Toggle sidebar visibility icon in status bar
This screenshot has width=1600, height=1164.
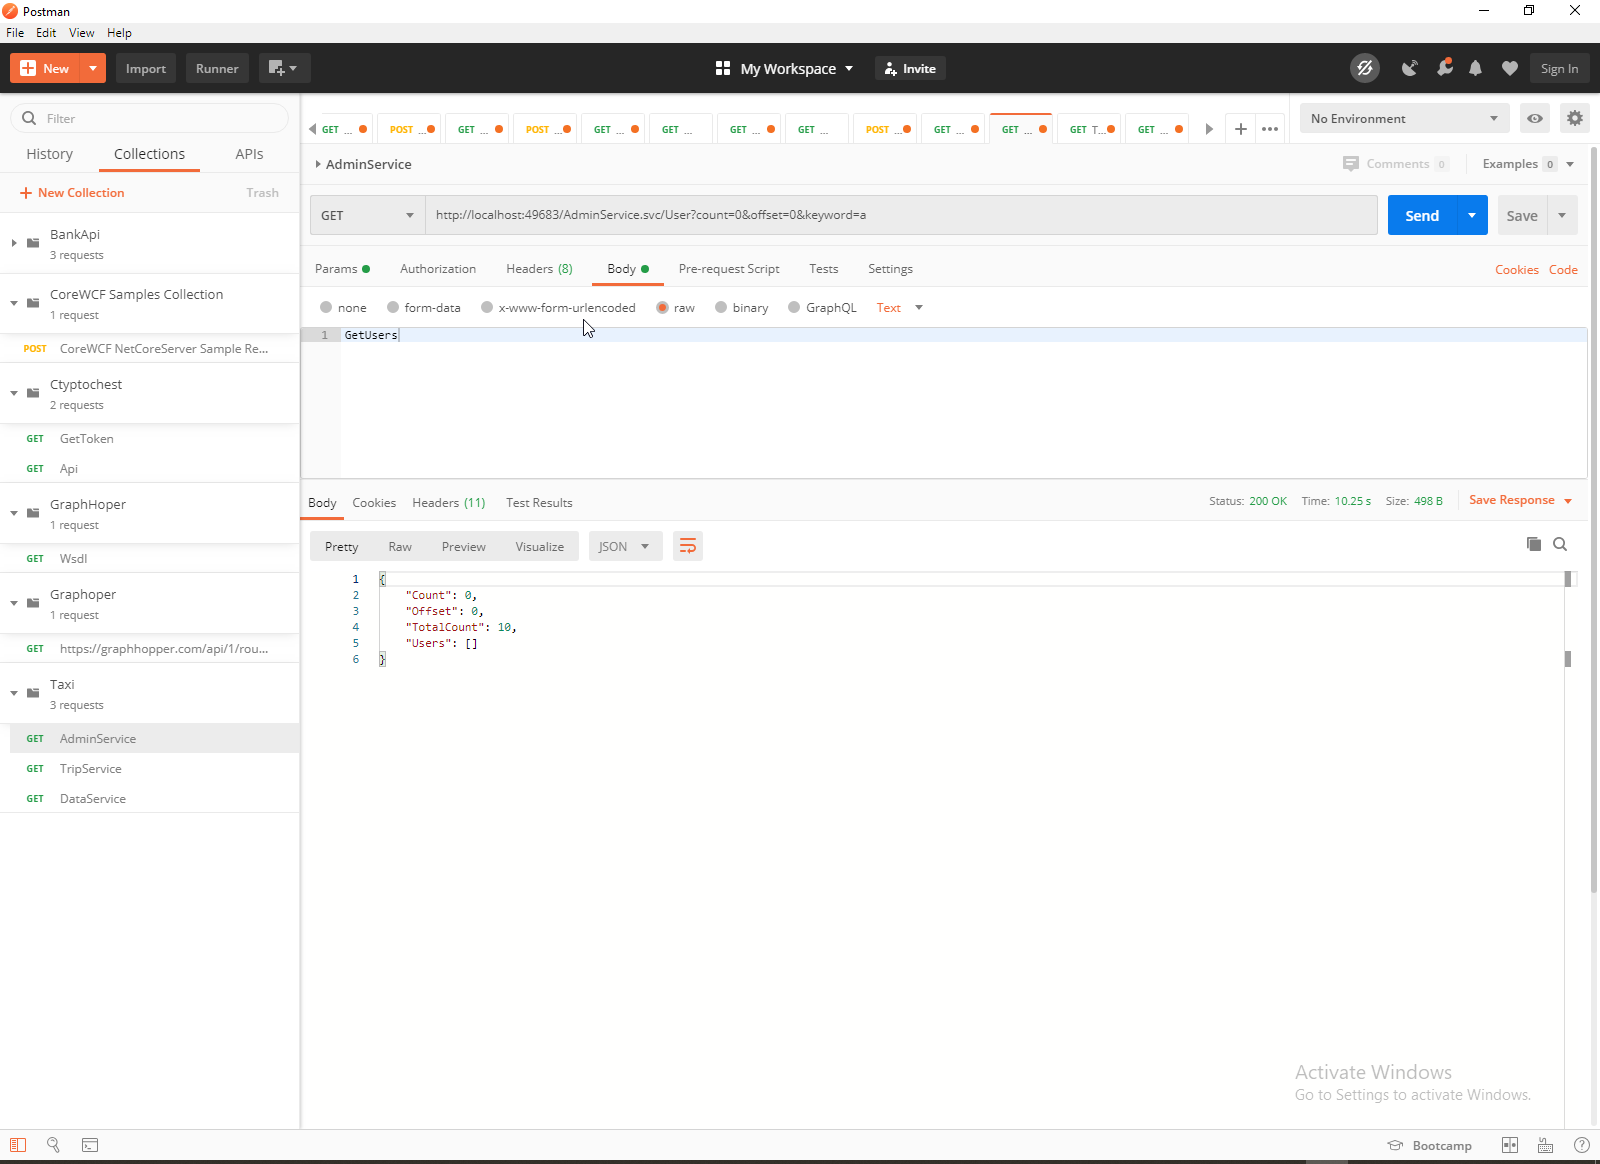(x=18, y=1145)
